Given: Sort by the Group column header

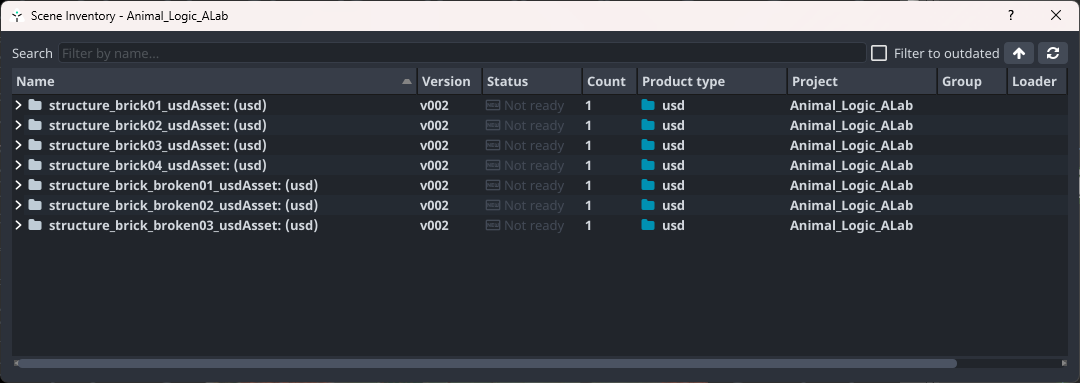Looking at the screenshot, I should pyautogui.click(x=973, y=81).
